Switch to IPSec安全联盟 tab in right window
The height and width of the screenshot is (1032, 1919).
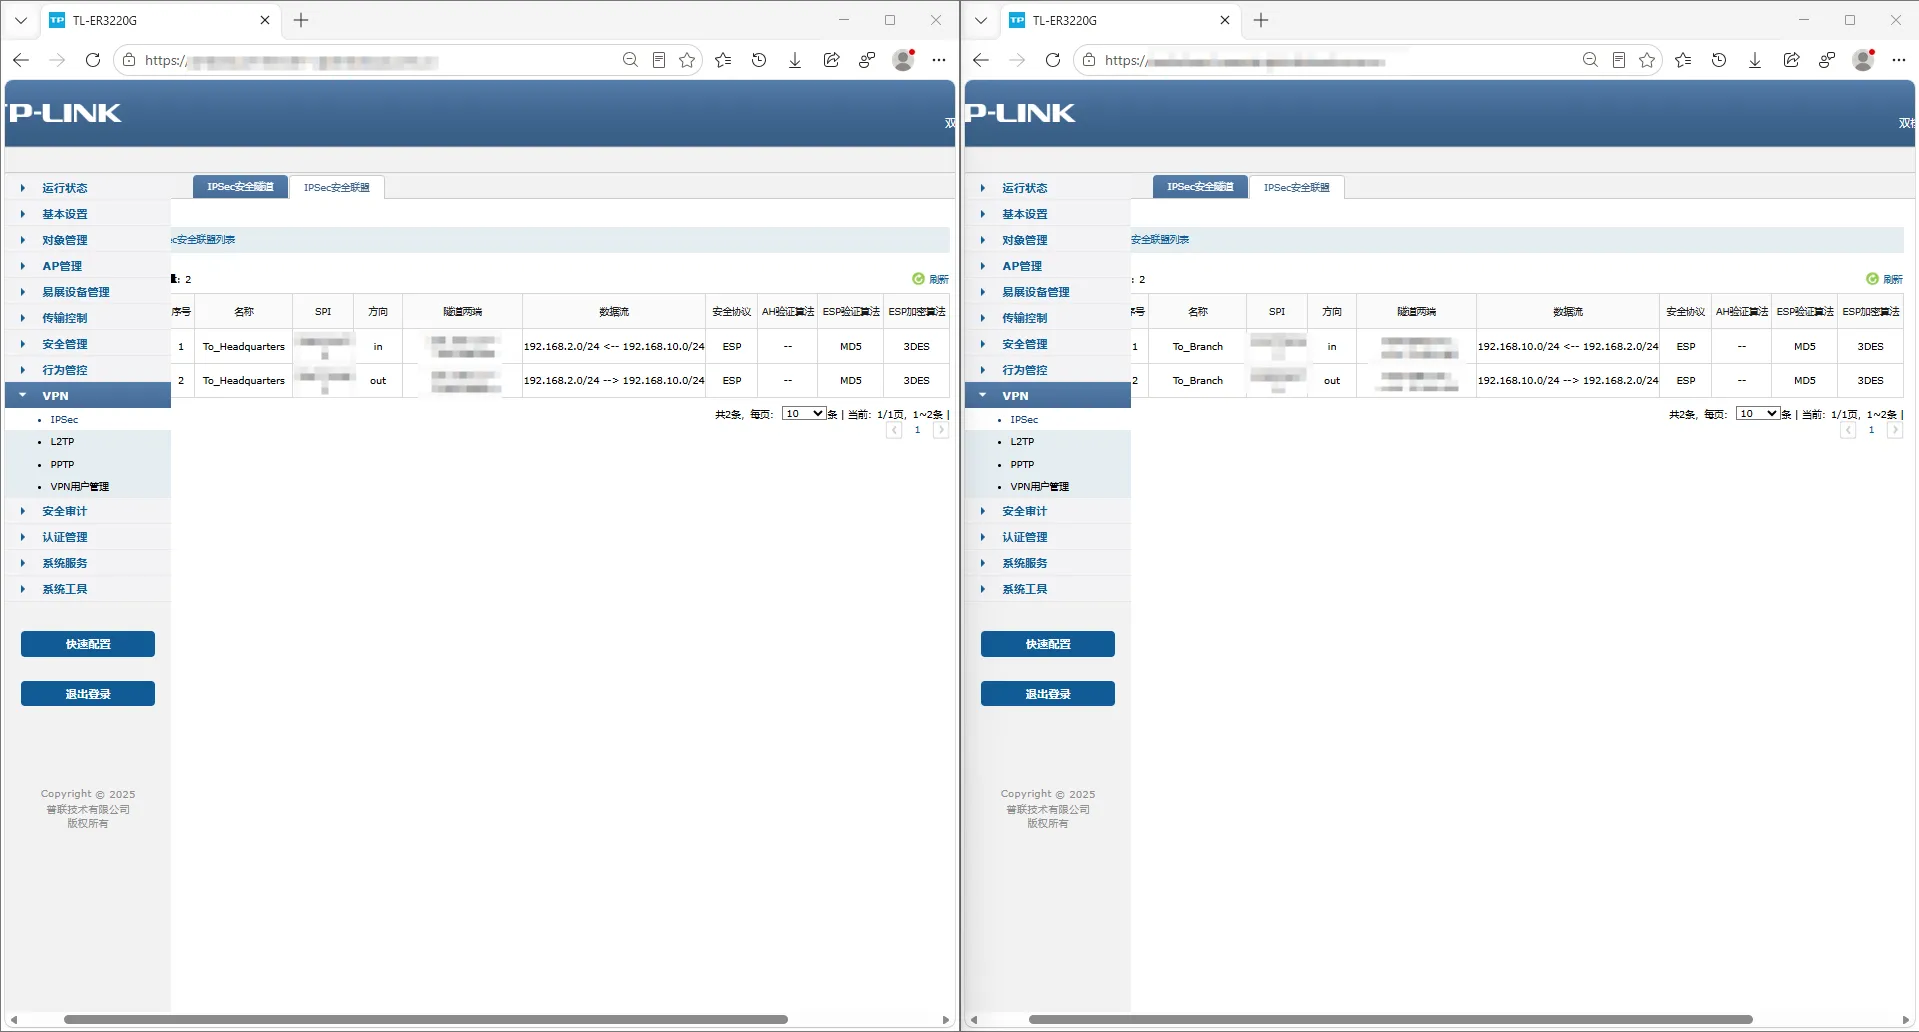tap(1297, 187)
